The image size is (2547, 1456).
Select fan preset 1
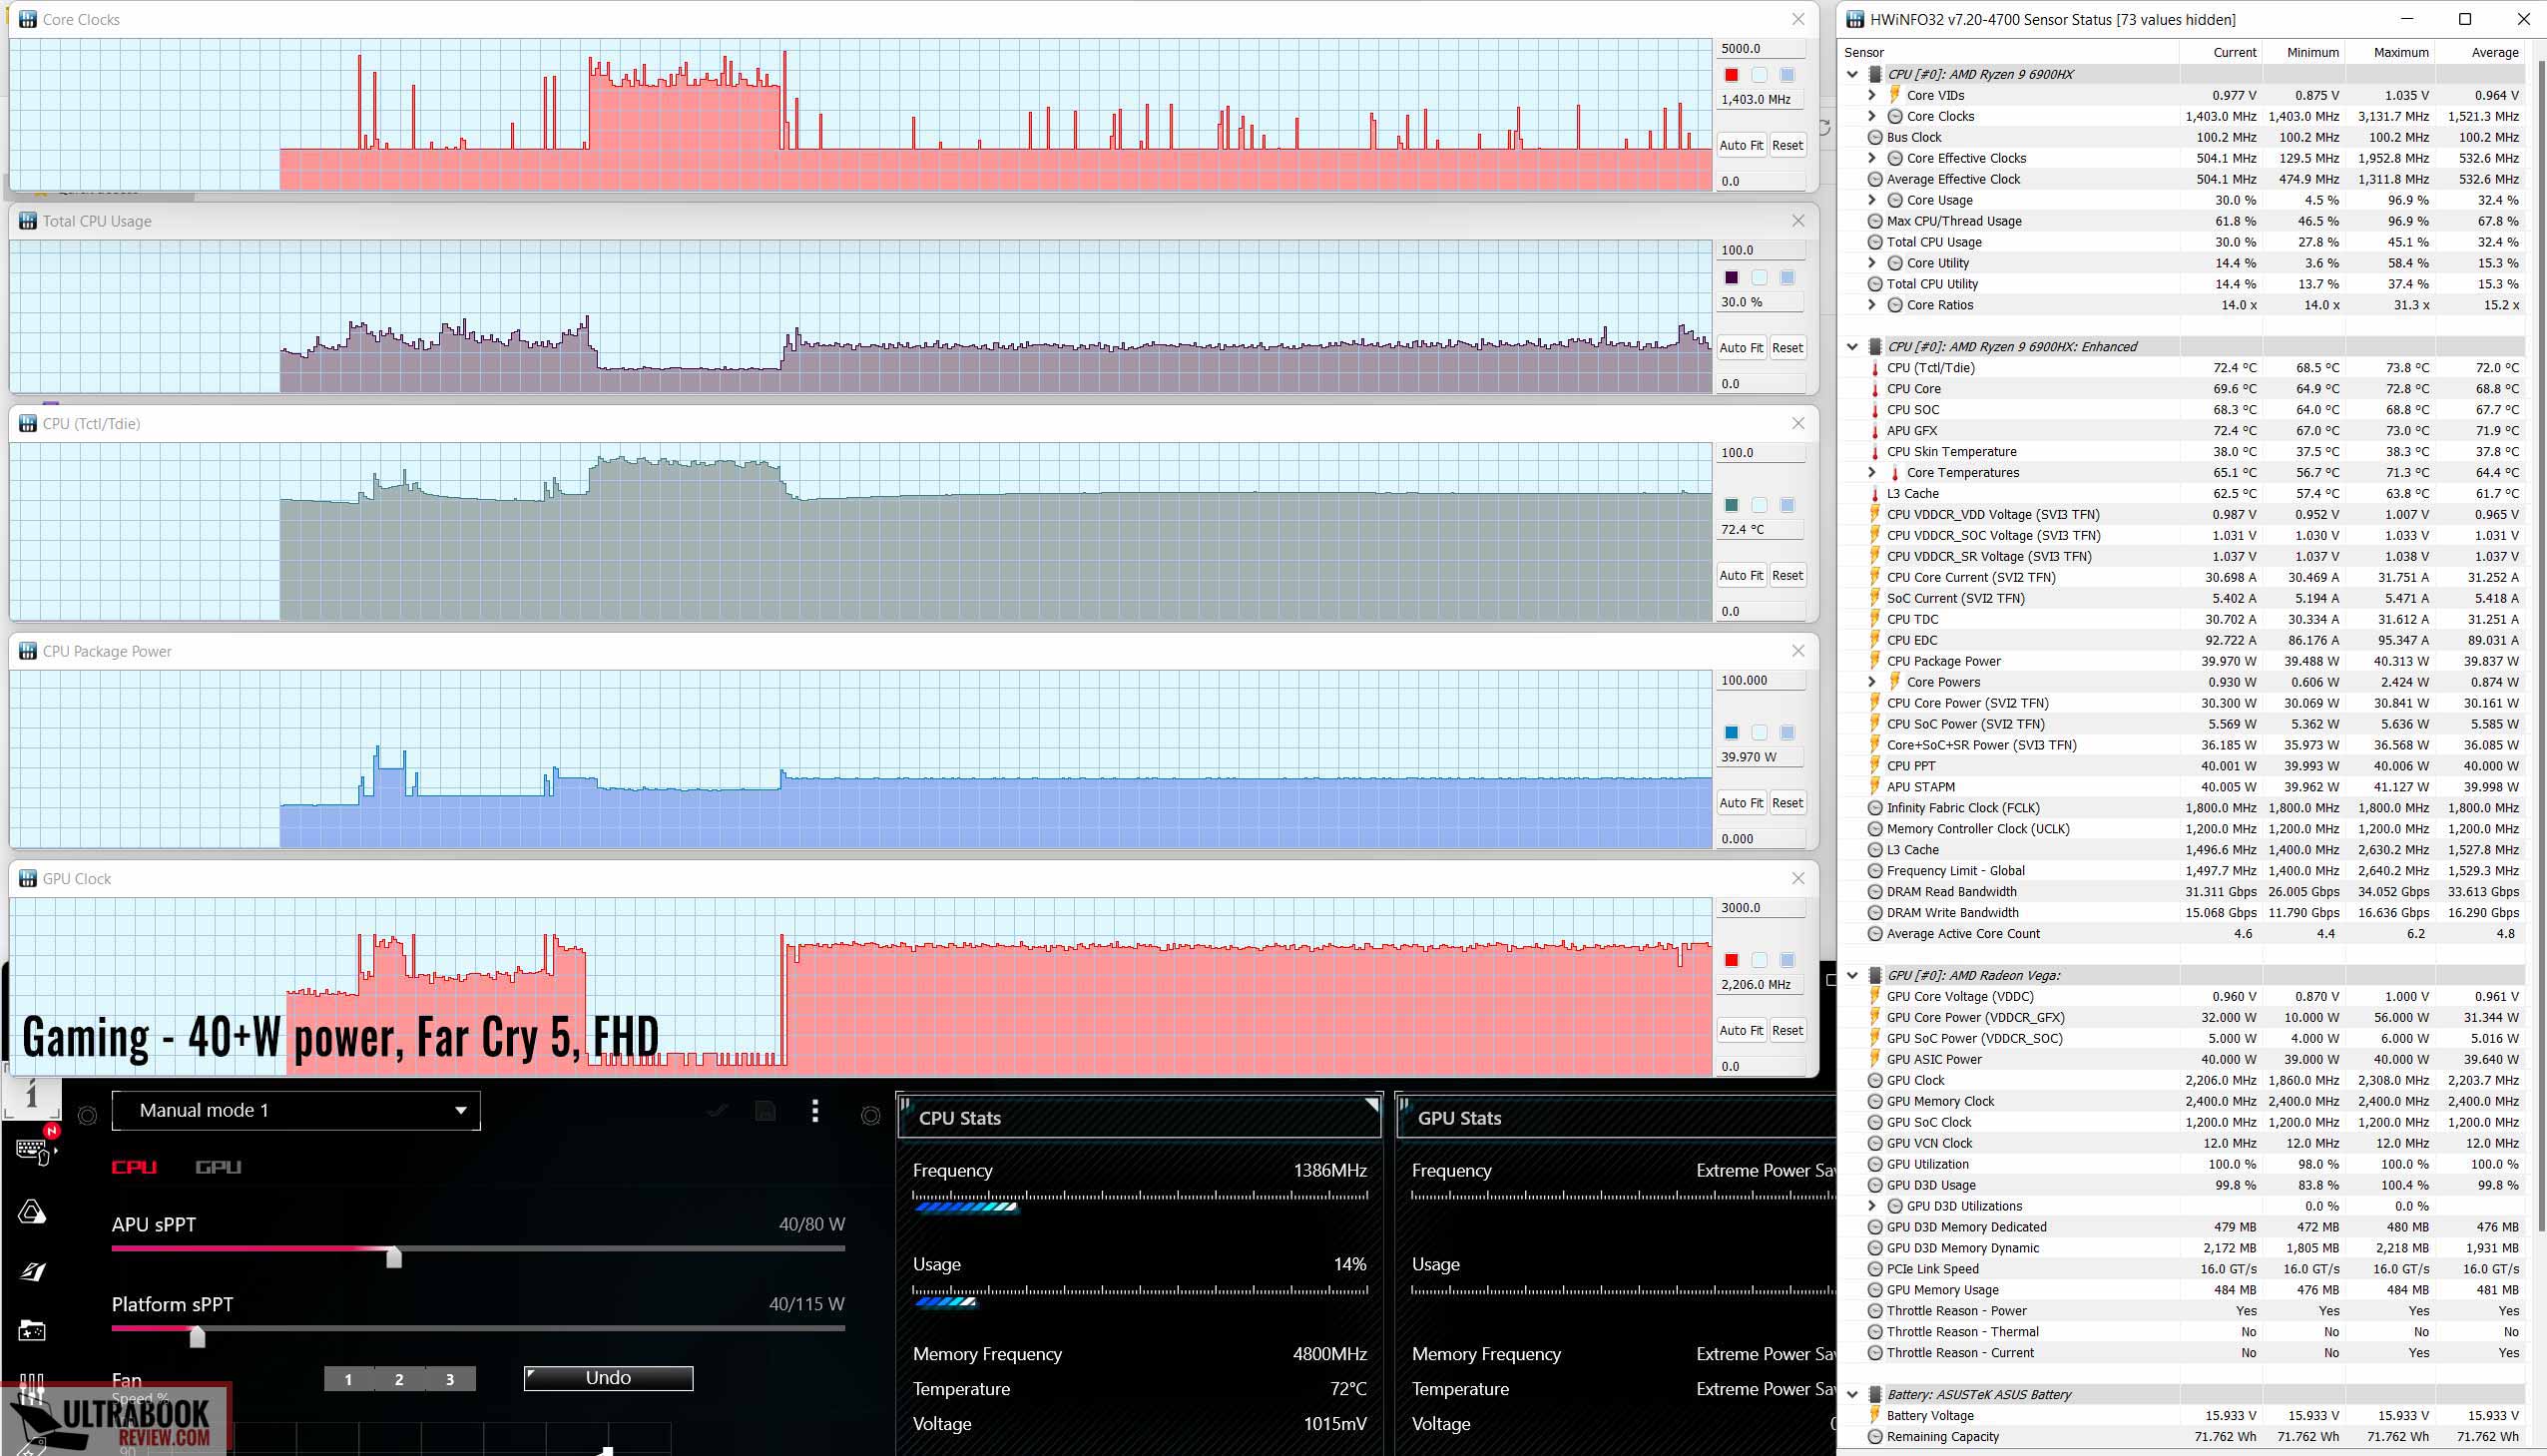coord(348,1379)
